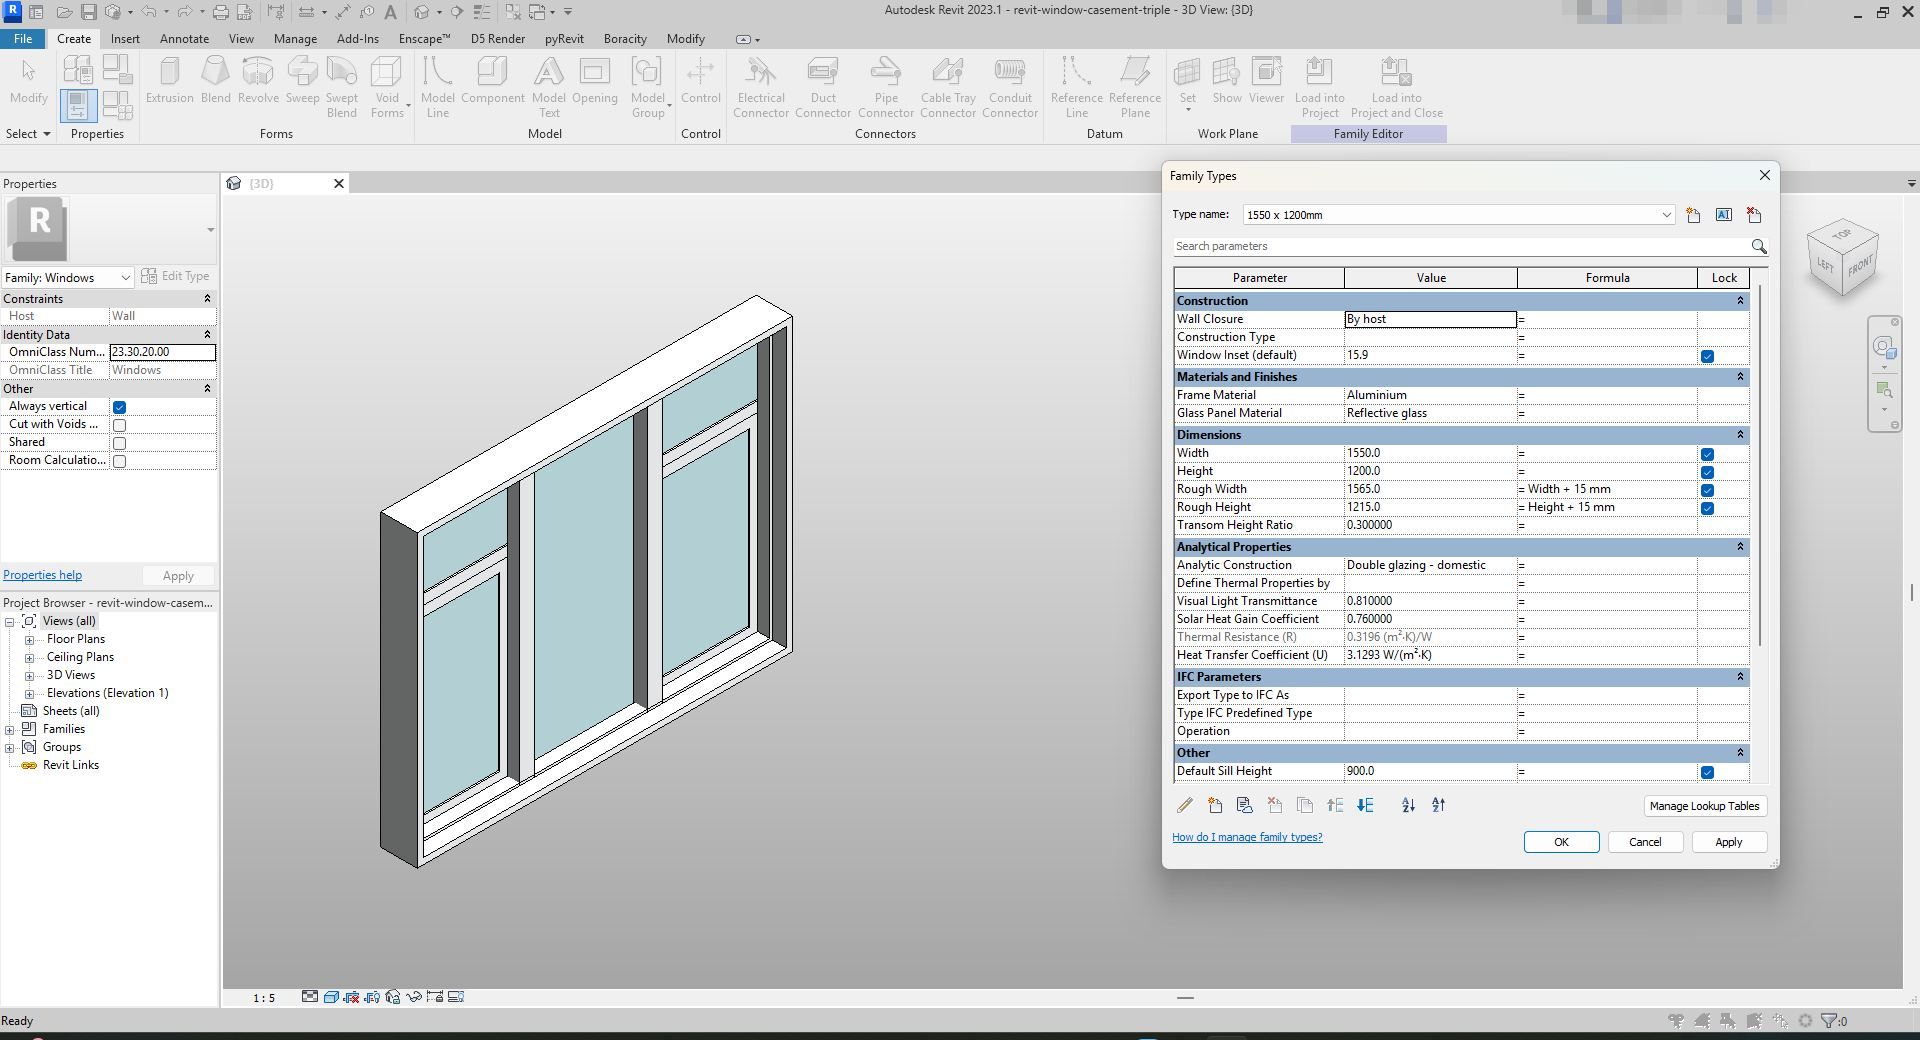Open the Enscape ribbon tab
The height and width of the screenshot is (1040, 1920).
click(x=424, y=39)
